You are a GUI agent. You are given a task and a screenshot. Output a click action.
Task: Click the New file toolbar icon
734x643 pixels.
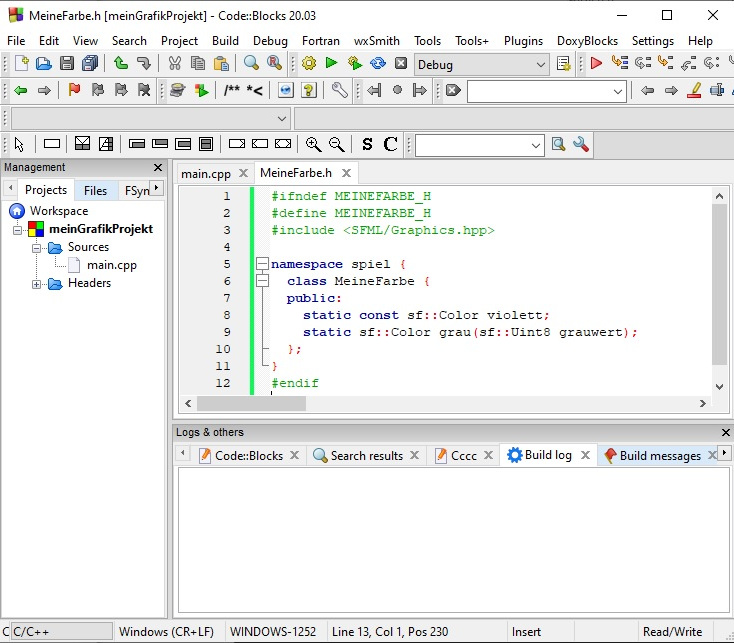(21, 64)
